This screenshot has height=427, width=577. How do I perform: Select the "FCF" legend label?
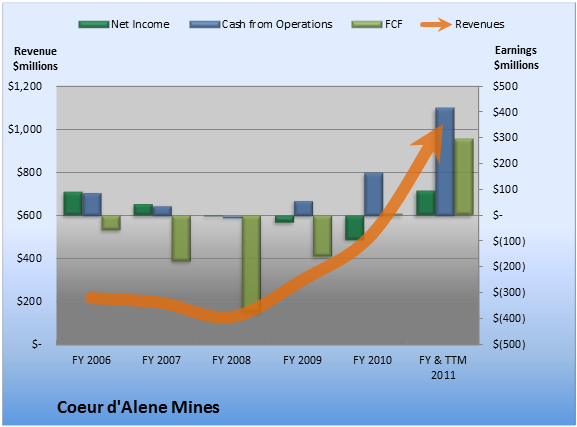coord(394,24)
